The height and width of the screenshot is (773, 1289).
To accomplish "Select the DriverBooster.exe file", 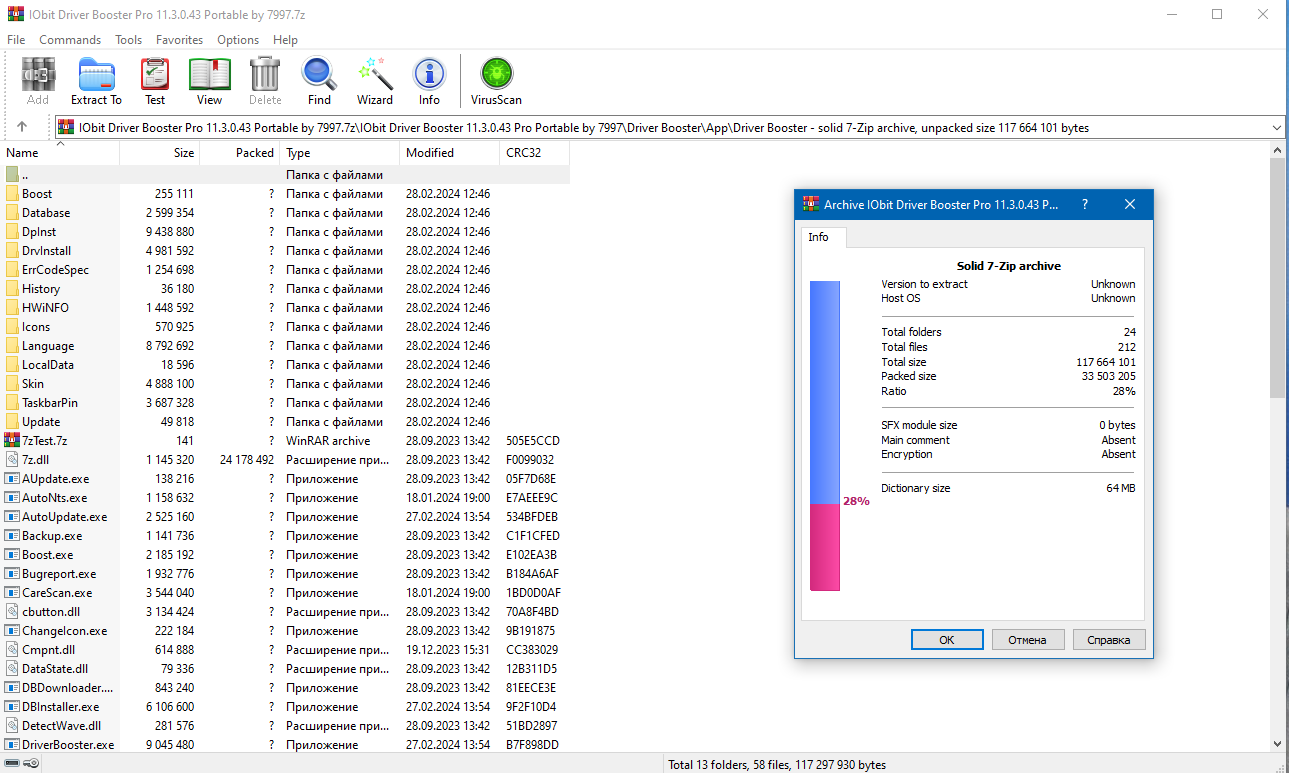I will point(69,744).
